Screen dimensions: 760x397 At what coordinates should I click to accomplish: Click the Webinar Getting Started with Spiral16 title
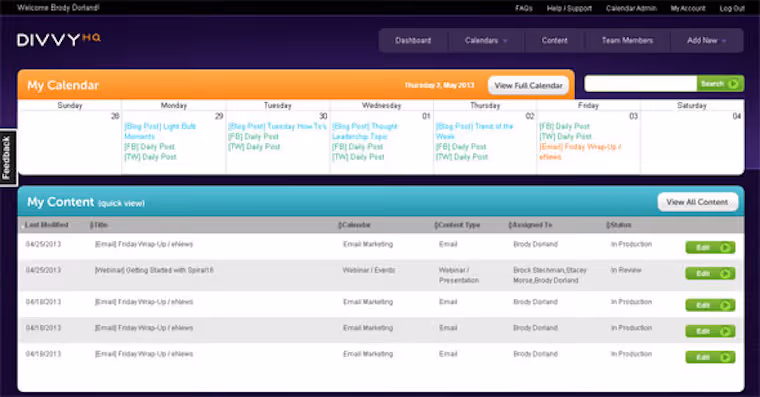[x=154, y=270]
